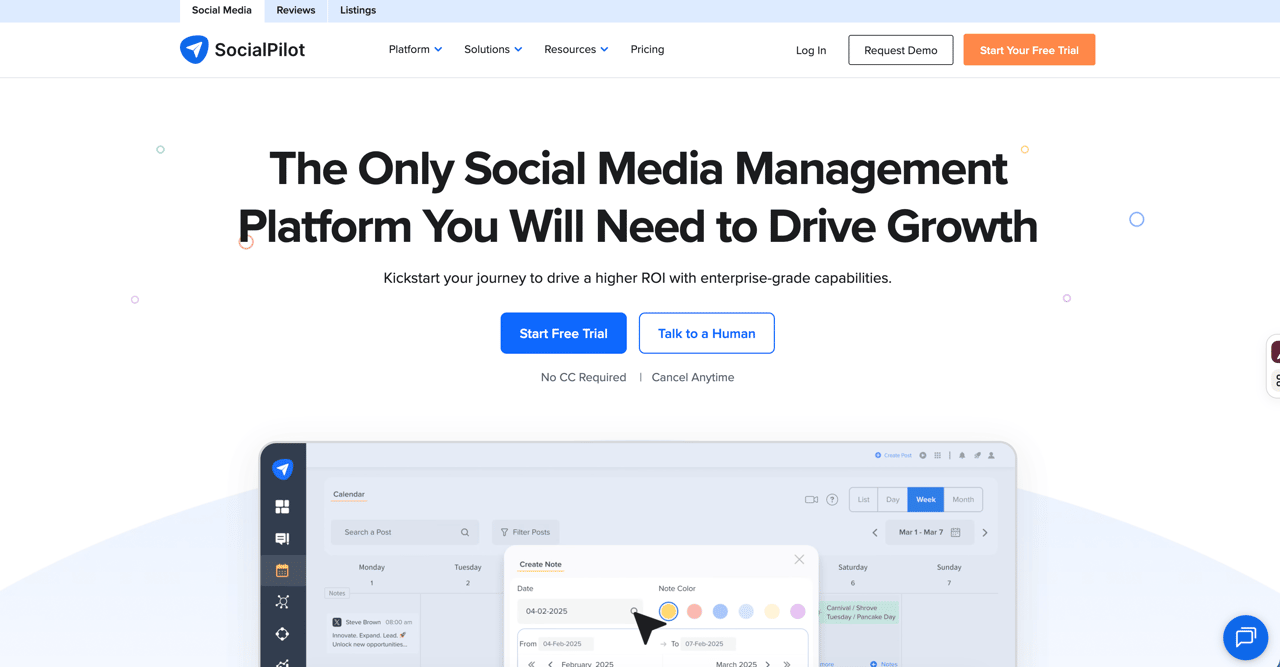
Task: Click the Calendar tab heading
Action: (349, 494)
